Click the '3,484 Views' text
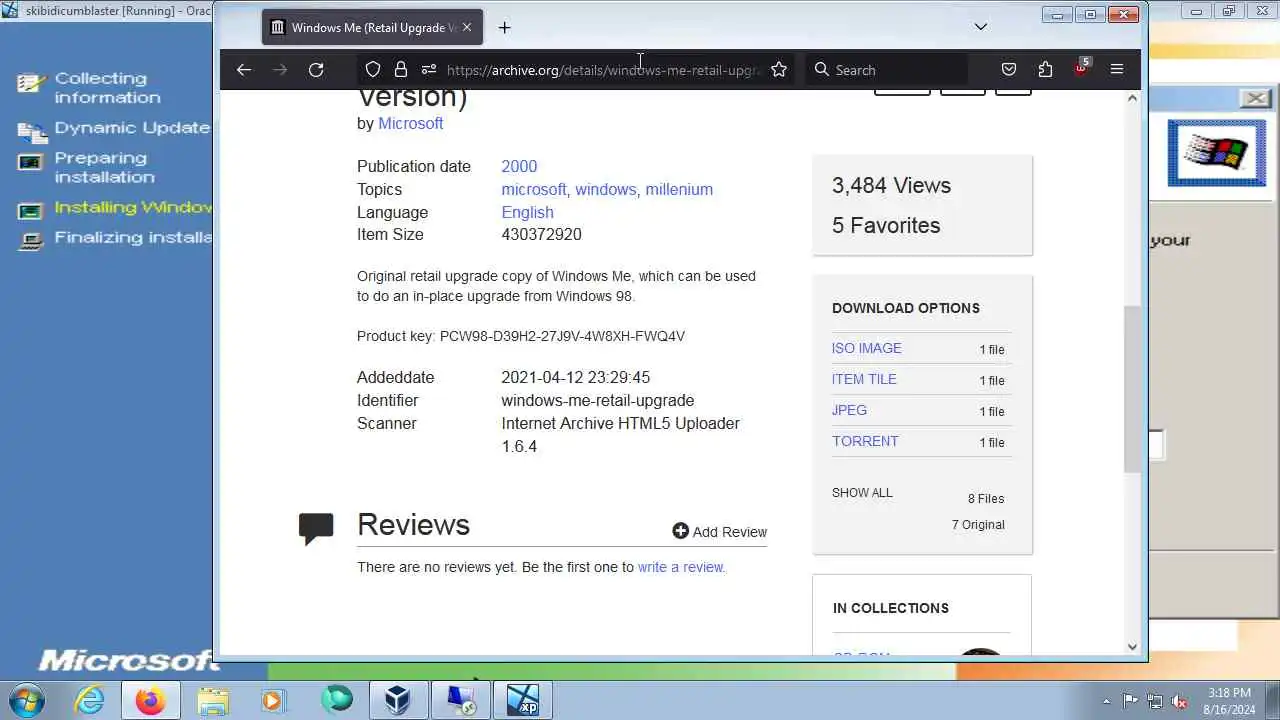The width and height of the screenshot is (1280, 720). point(891,185)
